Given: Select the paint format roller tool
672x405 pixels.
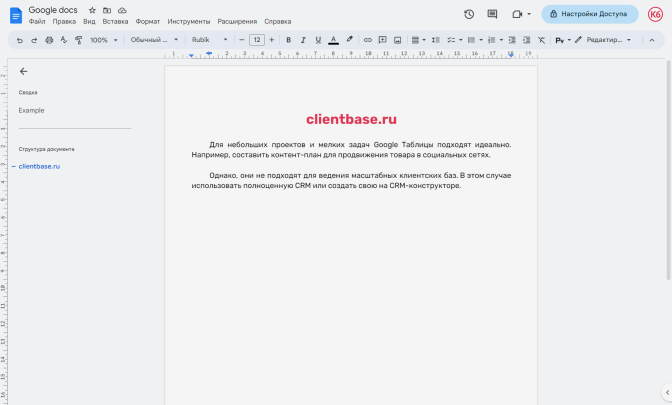Looking at the screenshot, I should 79,40.
